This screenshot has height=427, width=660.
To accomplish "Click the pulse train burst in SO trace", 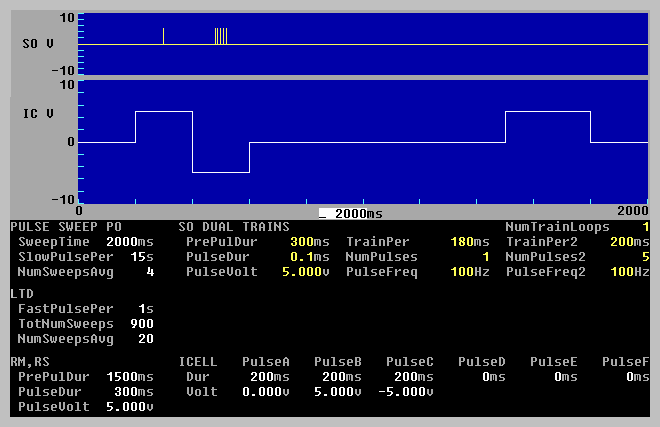I will point(221,37).
